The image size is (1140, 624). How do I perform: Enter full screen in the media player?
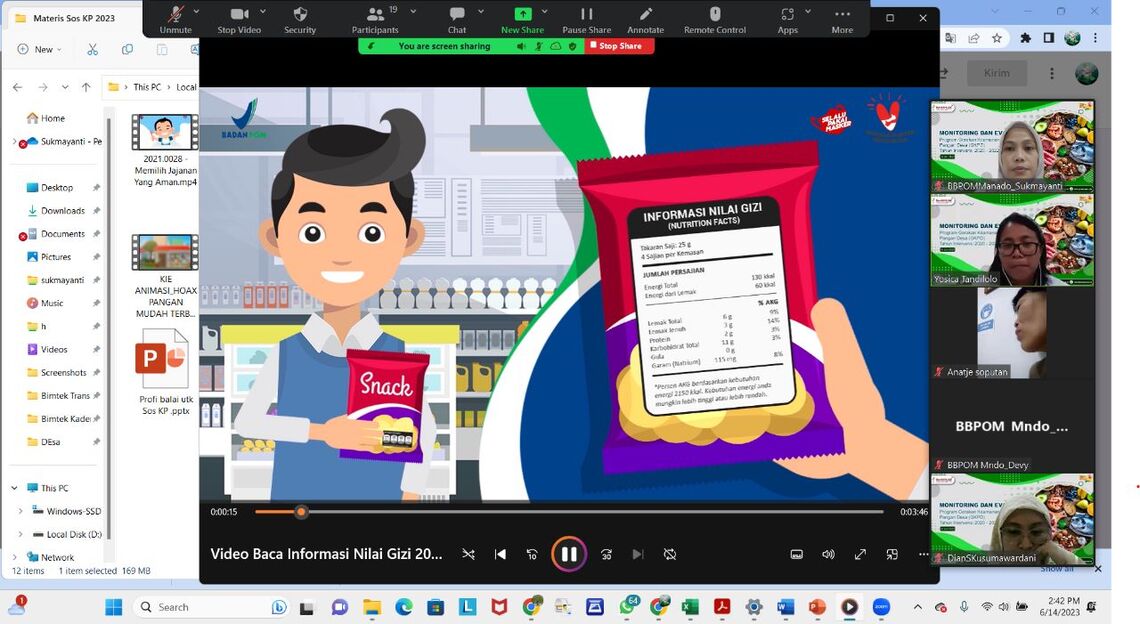click(x=860, y=554)
